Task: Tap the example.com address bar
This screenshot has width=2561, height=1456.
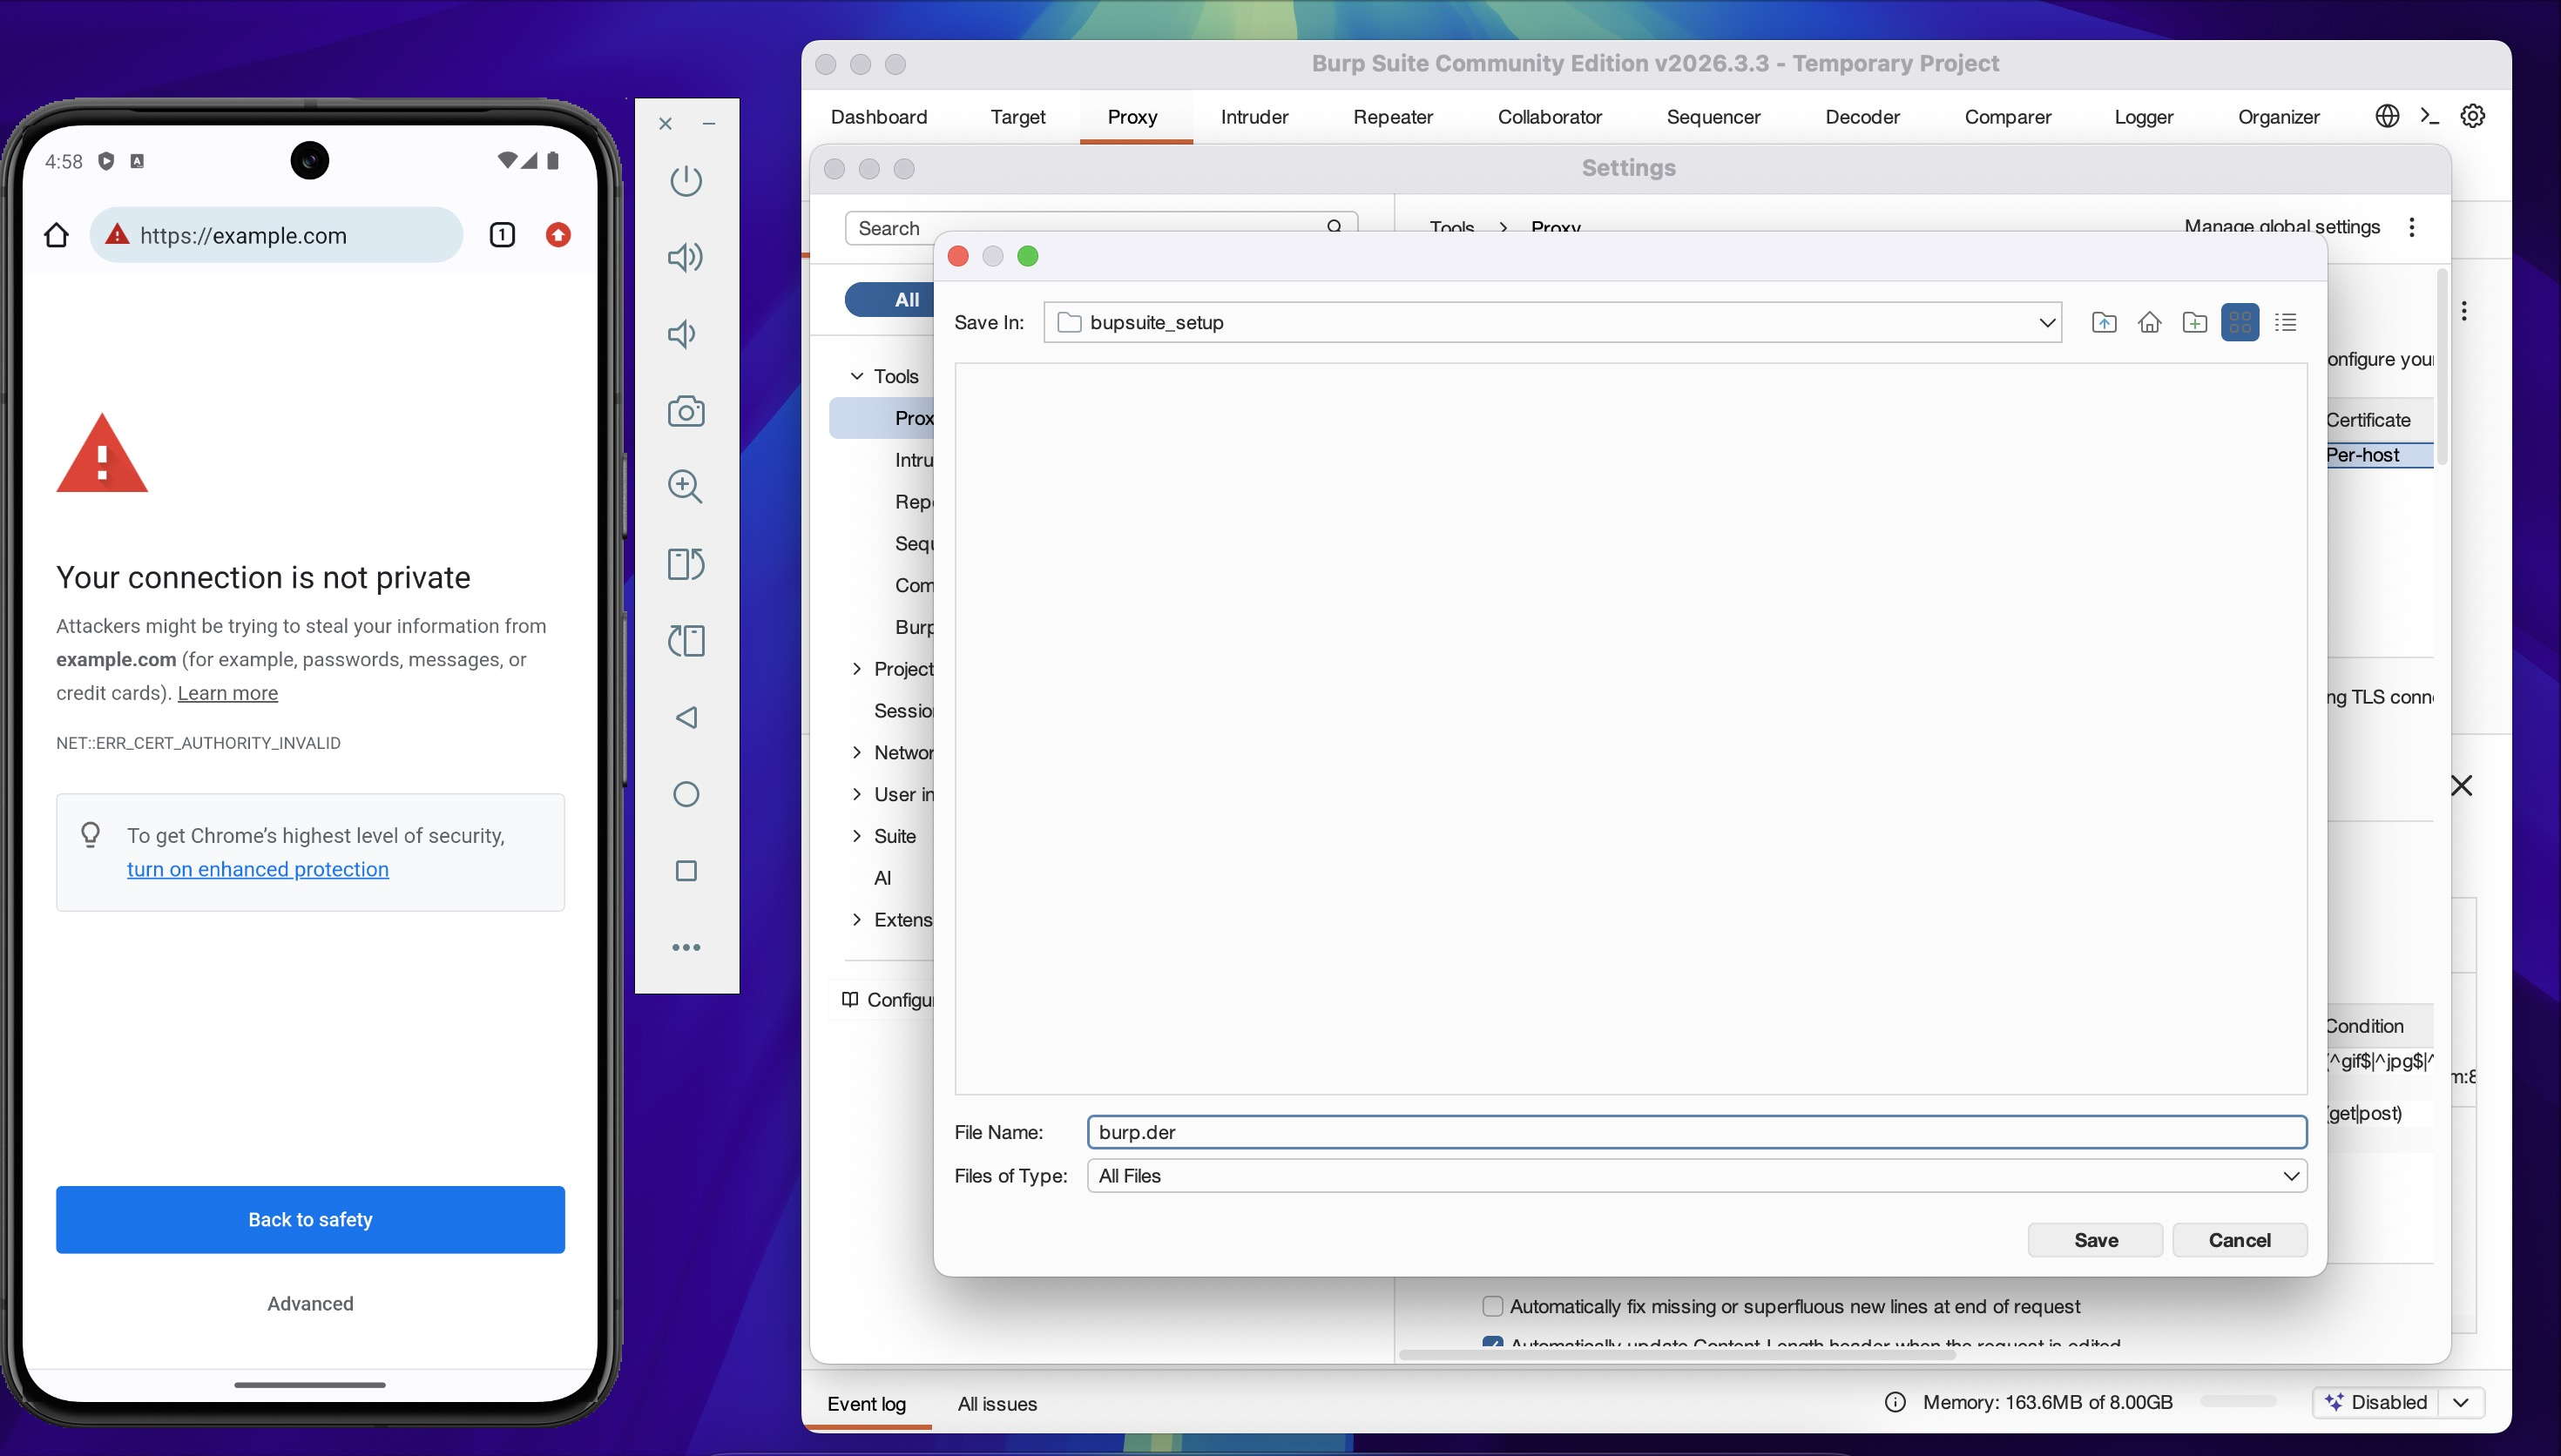Action: point(276,235)
